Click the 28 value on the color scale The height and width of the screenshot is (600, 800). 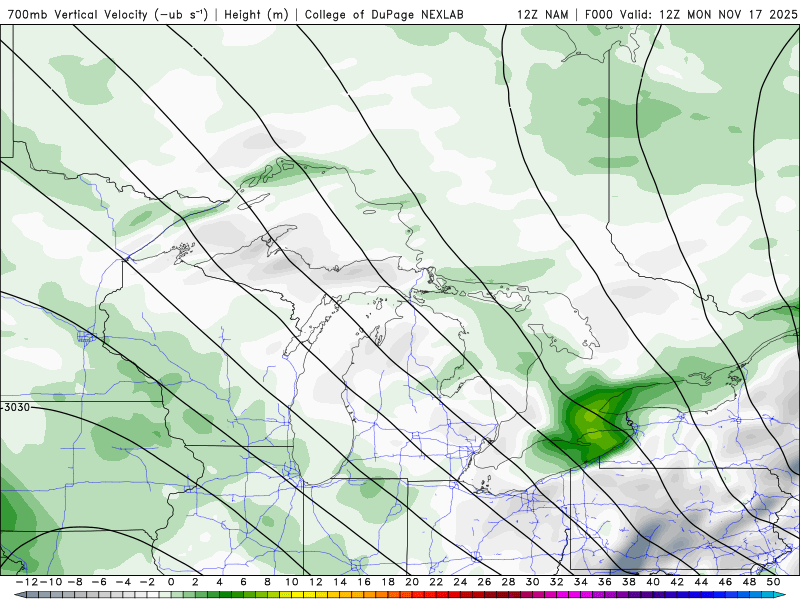coord(509,582)
